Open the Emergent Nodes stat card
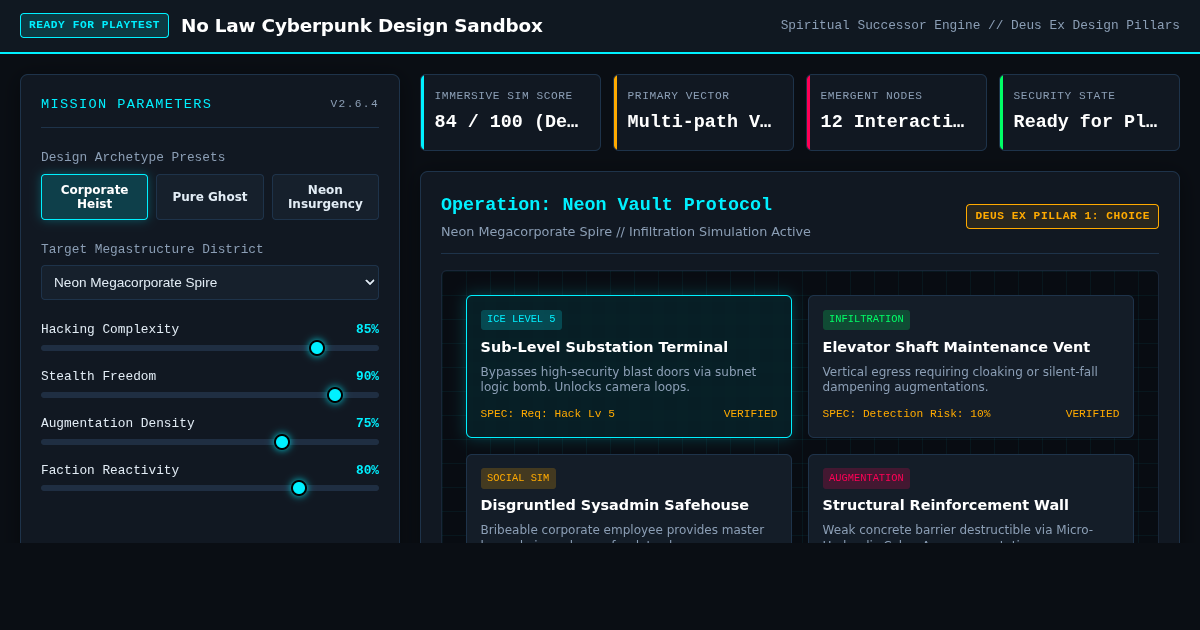 897,112
